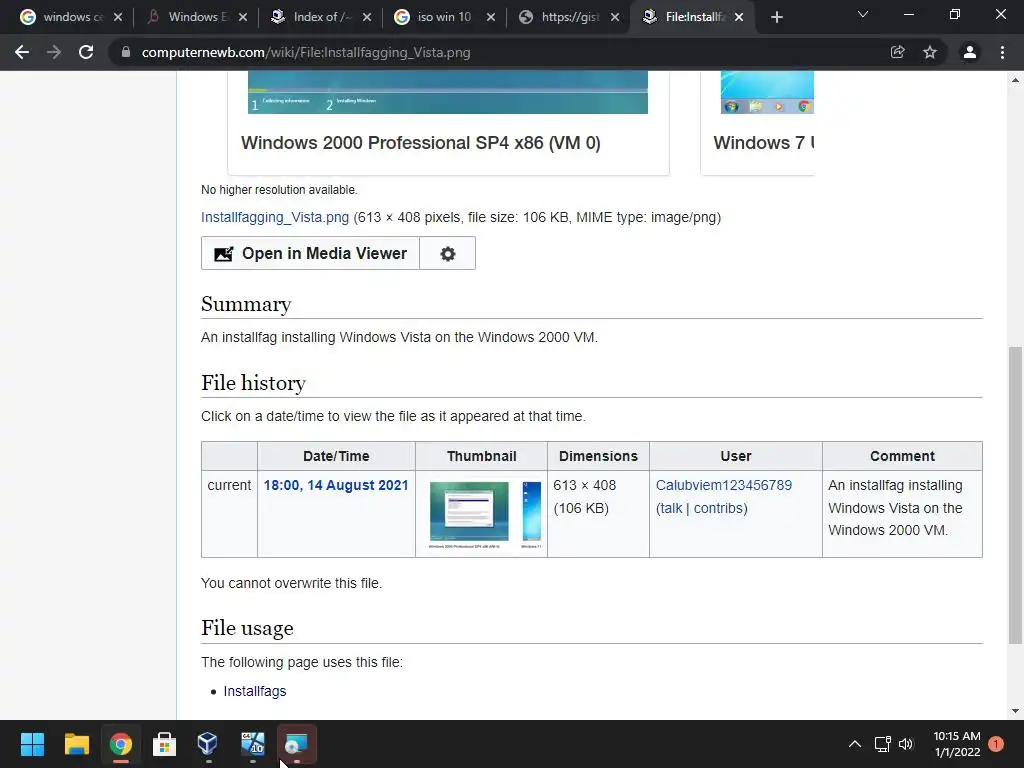
Task: Click the Windows 2000 VM preview image
Action: (448, 92)
